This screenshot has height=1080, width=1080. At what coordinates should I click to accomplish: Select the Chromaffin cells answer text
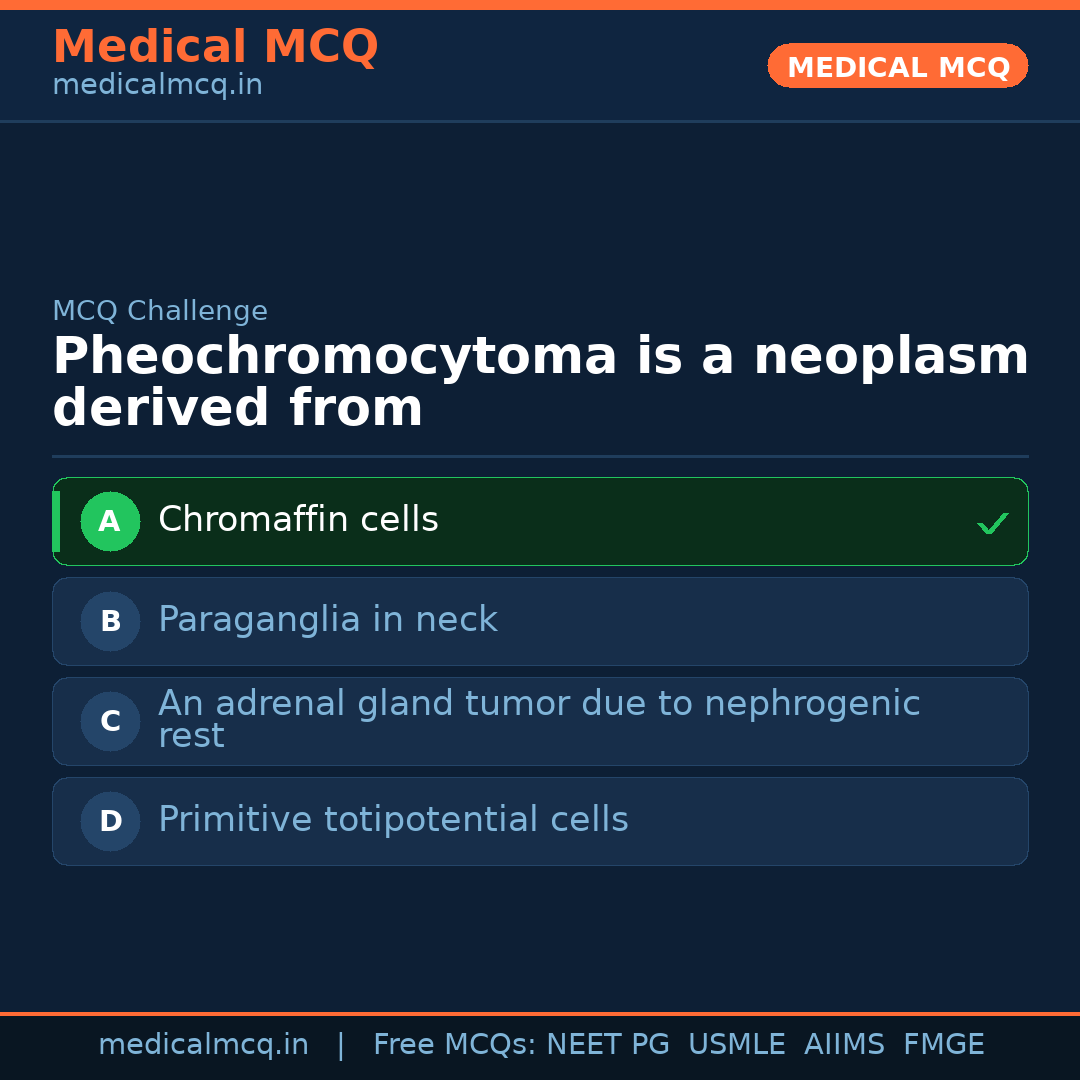(x=298, y=520)
